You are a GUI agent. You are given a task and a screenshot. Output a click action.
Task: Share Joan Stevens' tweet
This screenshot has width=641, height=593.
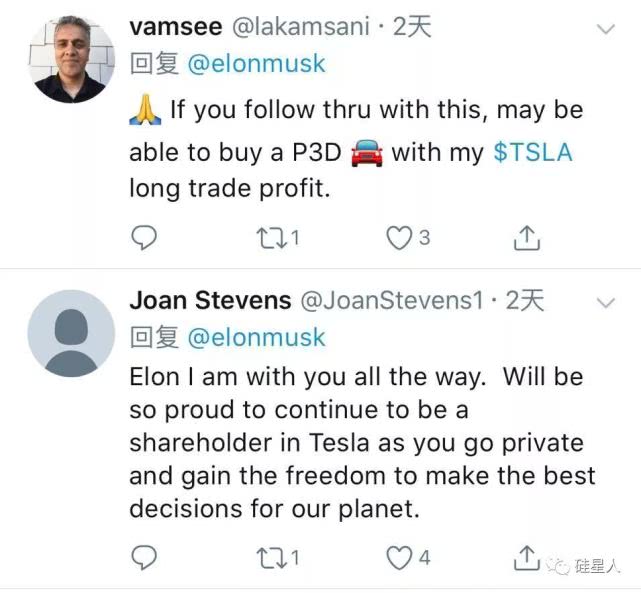coord(527,557)
